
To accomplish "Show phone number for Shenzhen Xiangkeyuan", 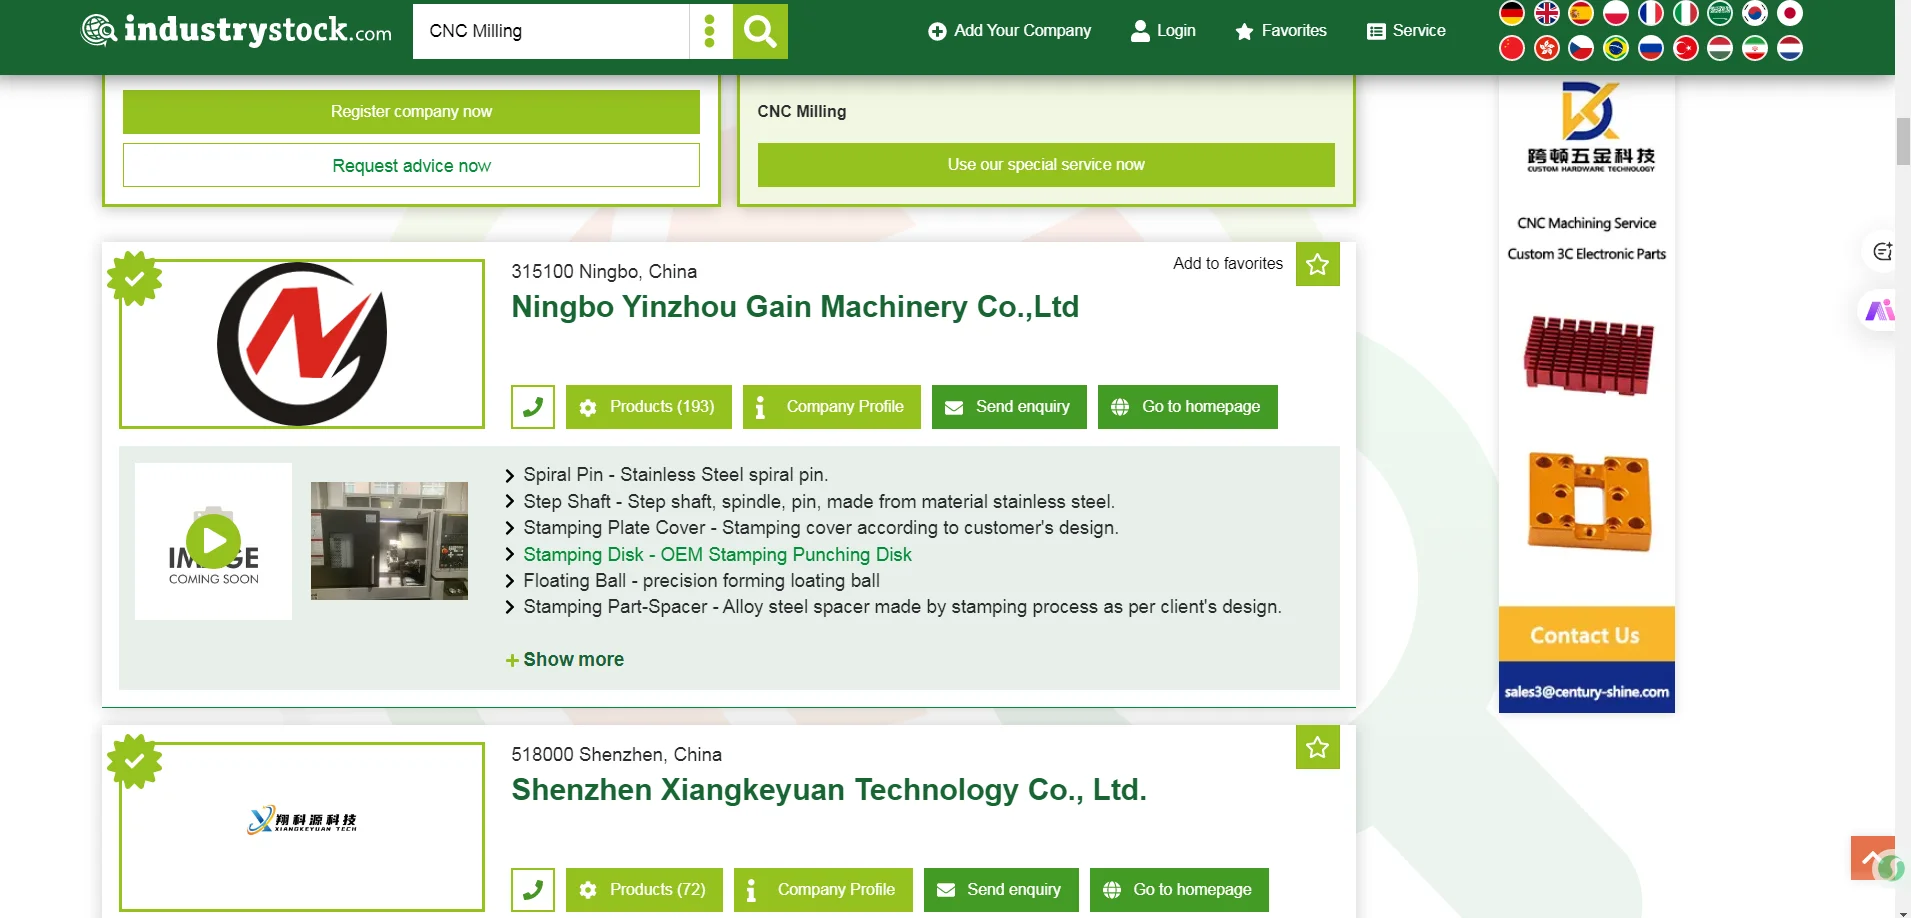I will [x=533, y=890].
